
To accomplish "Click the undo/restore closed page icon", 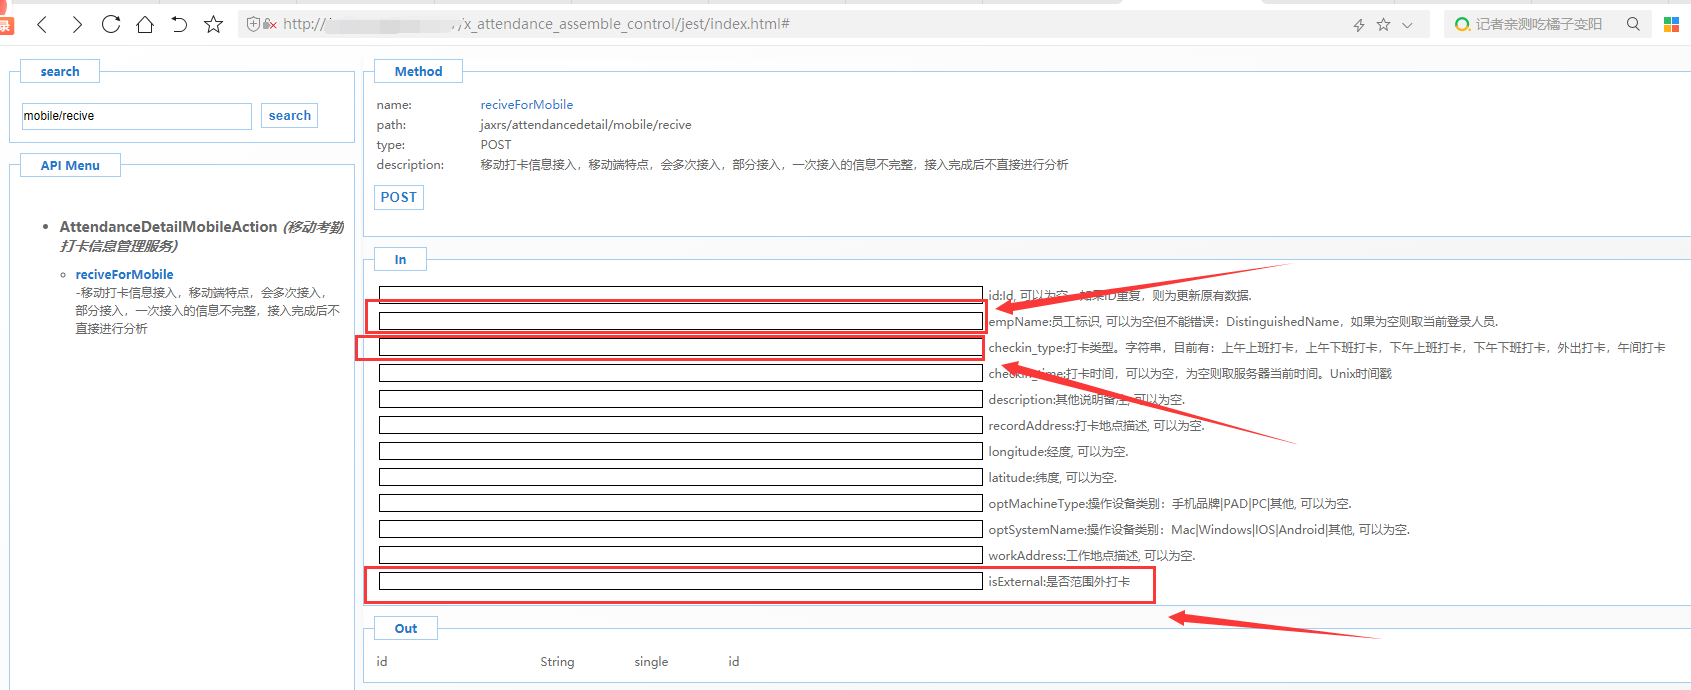I will pyautogui.click(x=179, y=24).
